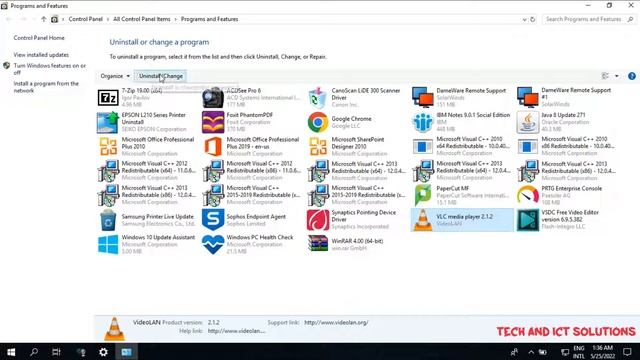
Task: Open Settings gear on the taskbar
Action: coord(103,352)
